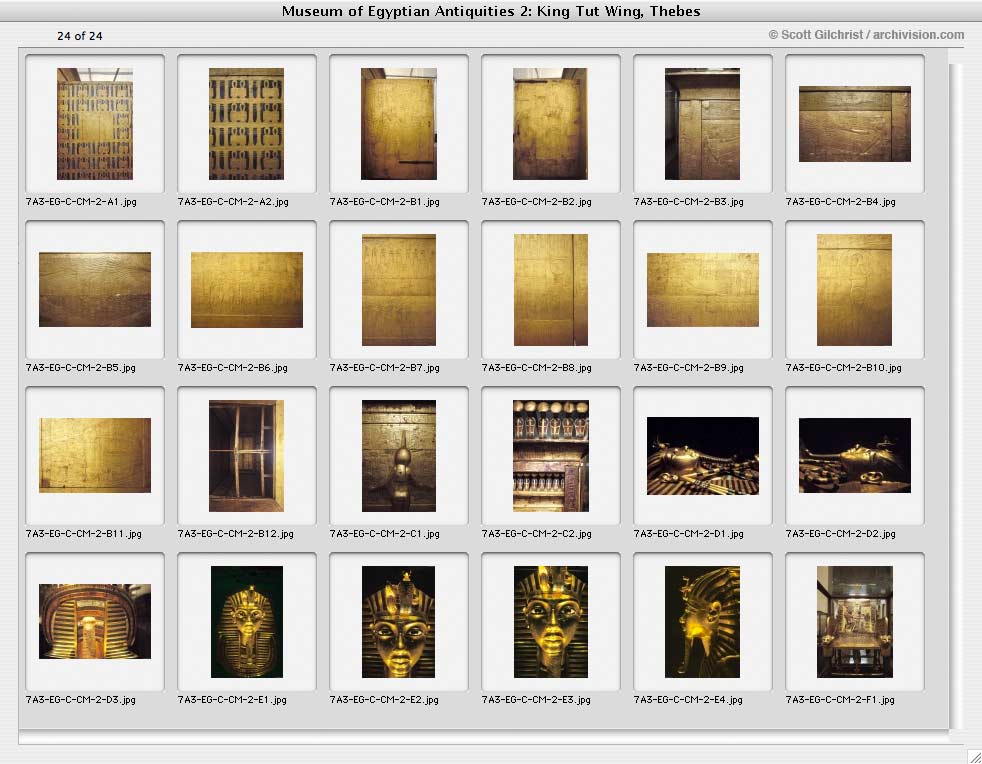Image resolution: width=982 pixels, height=764 pixels.
Task: Select the 7A3-EG-C-CM-2-B9.jpg thumbnail
Action: pos(703,290)
